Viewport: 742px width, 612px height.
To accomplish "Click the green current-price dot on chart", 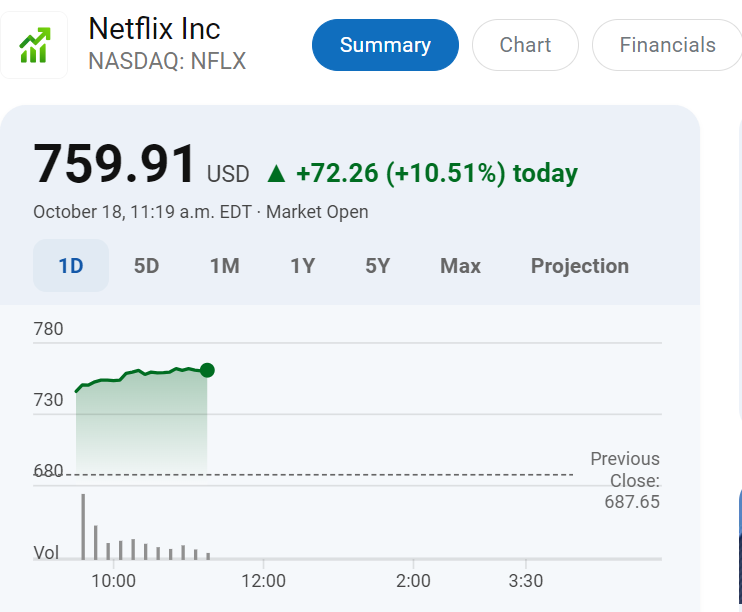I will pyautogui.click(x=207, y=370).
